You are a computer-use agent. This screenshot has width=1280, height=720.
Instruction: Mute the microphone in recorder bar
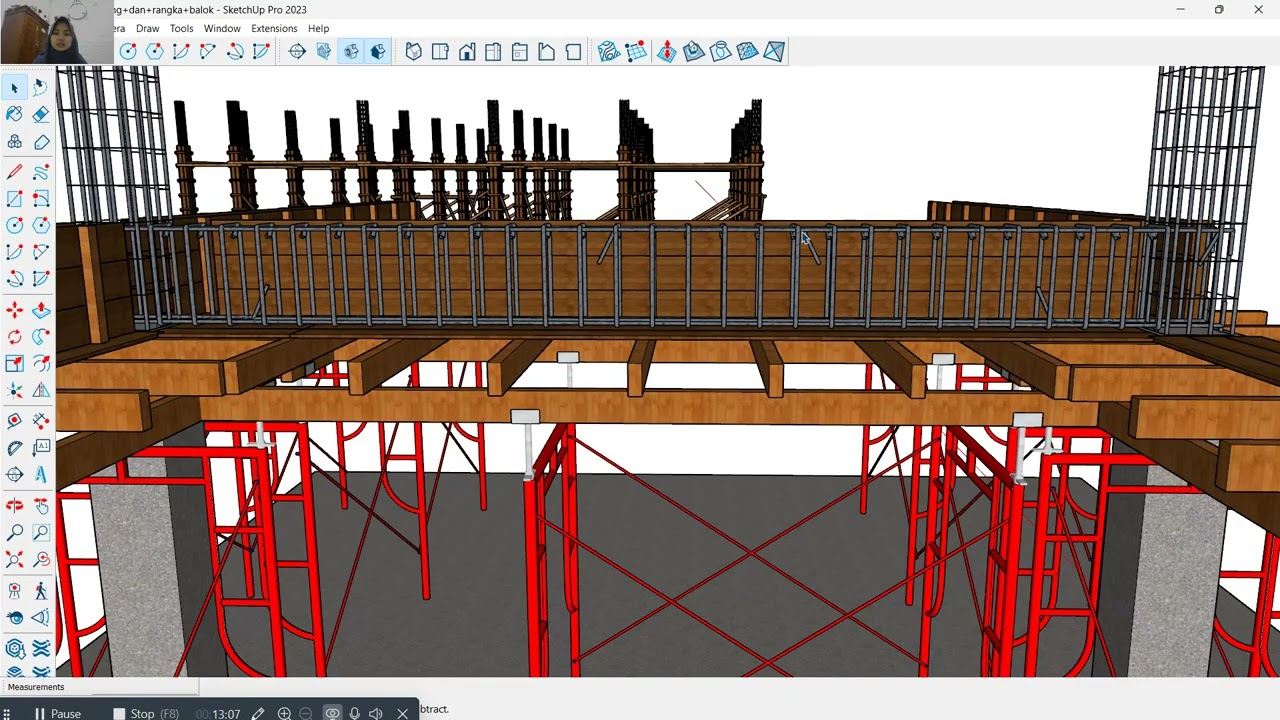click(x=354, y=713)
